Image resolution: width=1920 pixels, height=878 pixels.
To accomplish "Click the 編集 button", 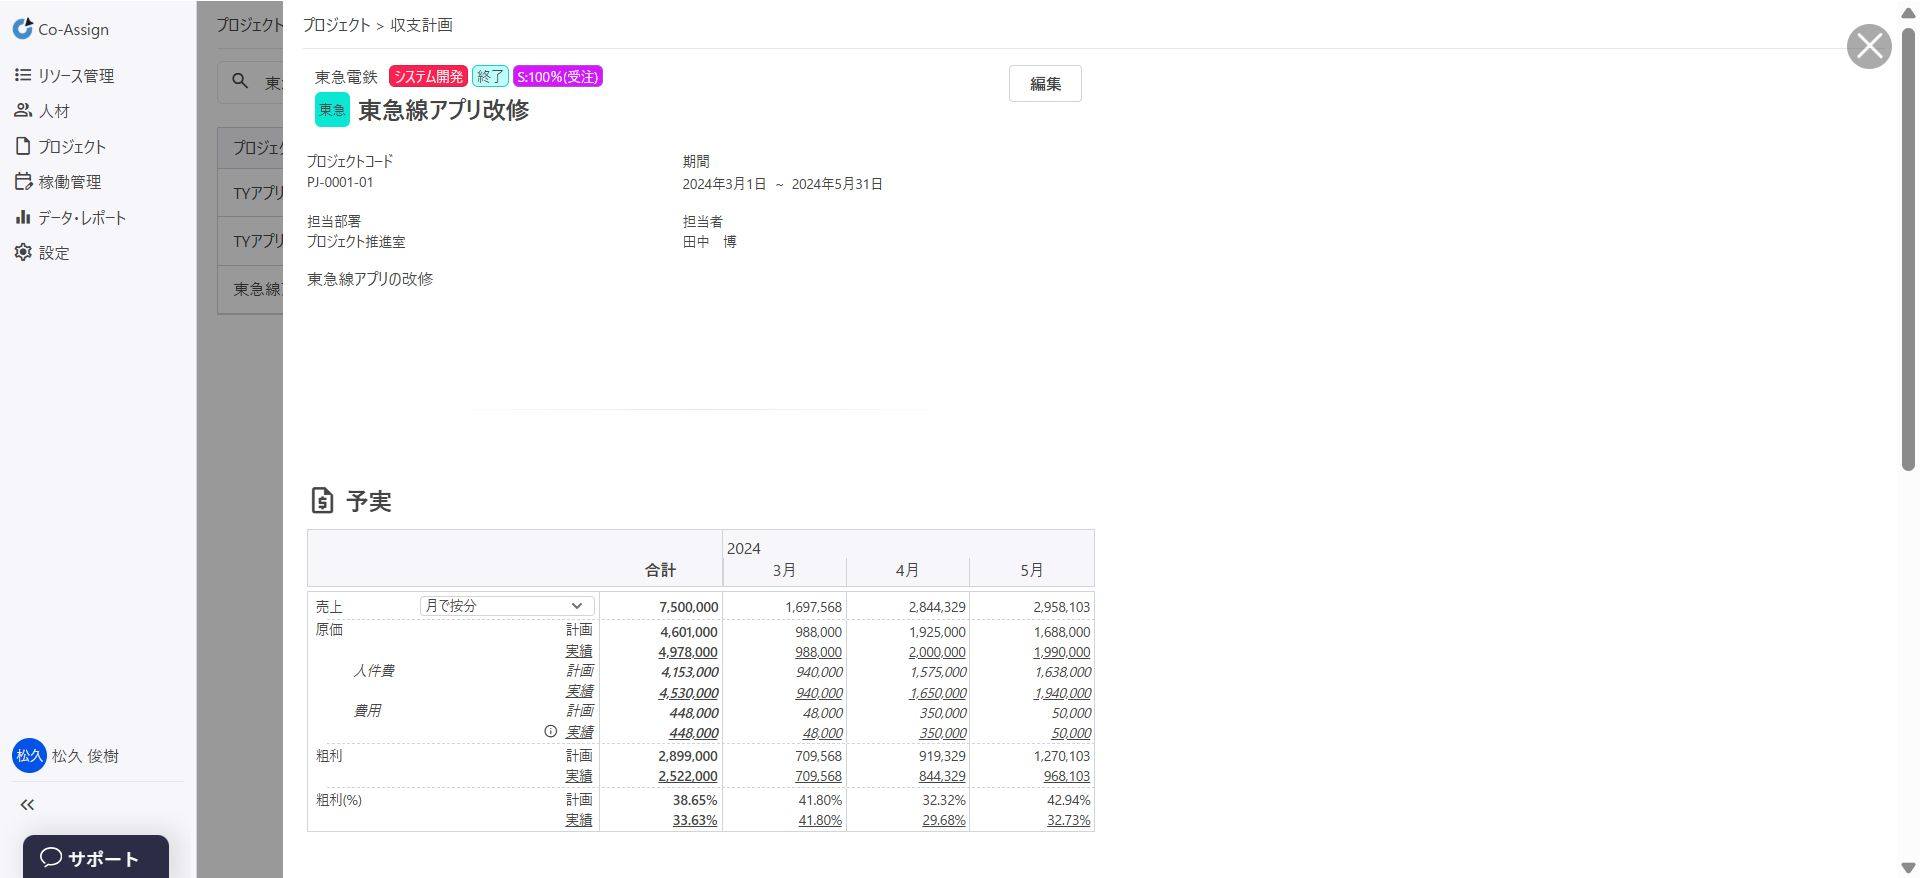I will (1045, 84).
